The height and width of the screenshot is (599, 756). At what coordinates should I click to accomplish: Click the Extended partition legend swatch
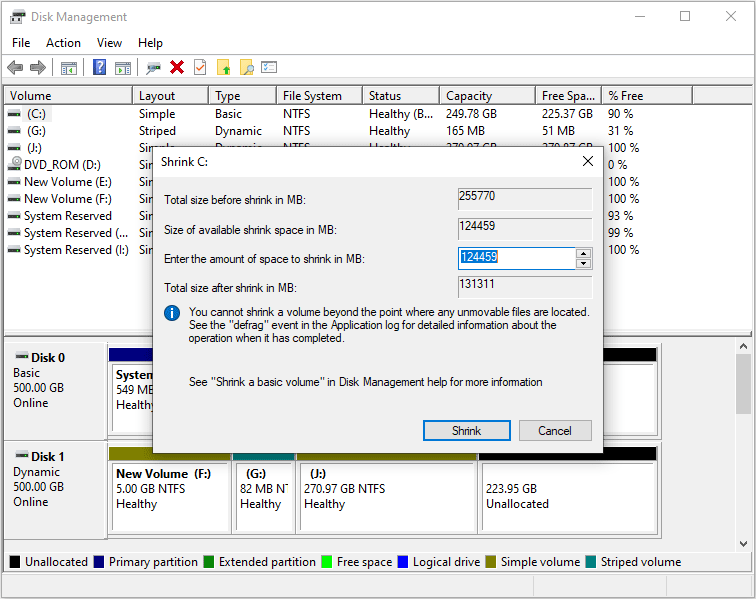pos(209,562)
